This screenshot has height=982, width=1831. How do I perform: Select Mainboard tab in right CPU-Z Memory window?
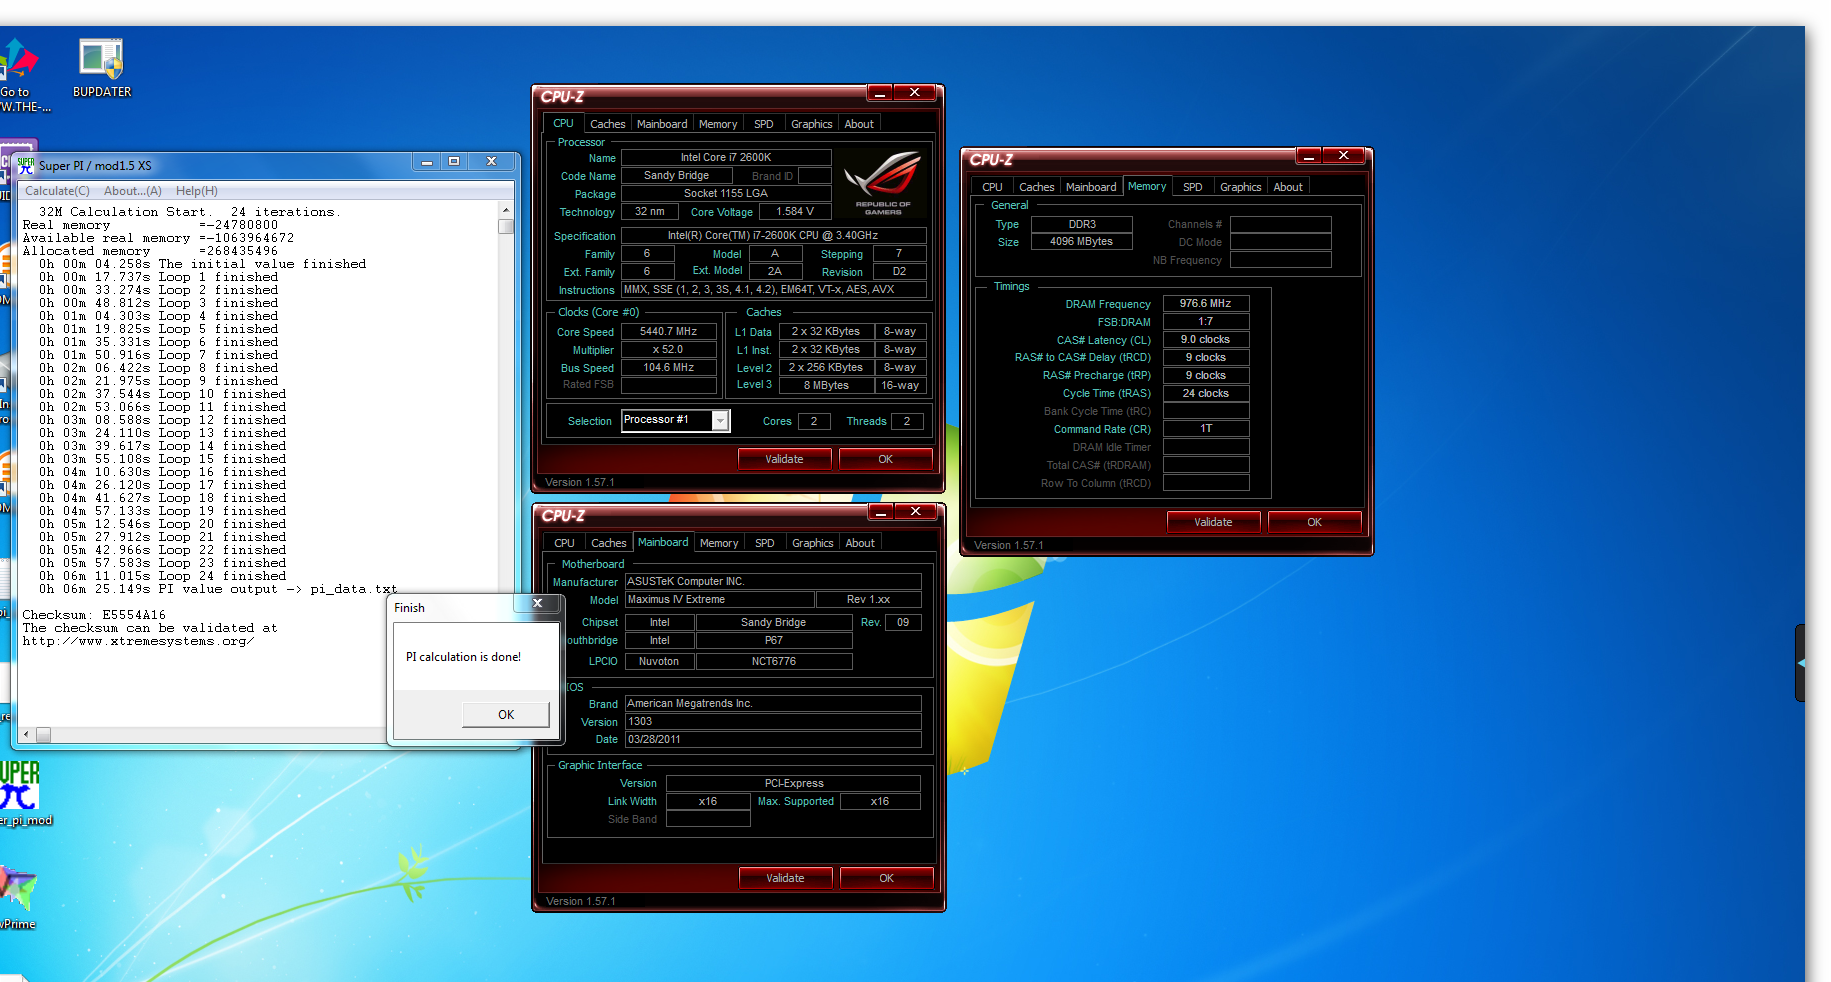click(x=1091, y=187)
